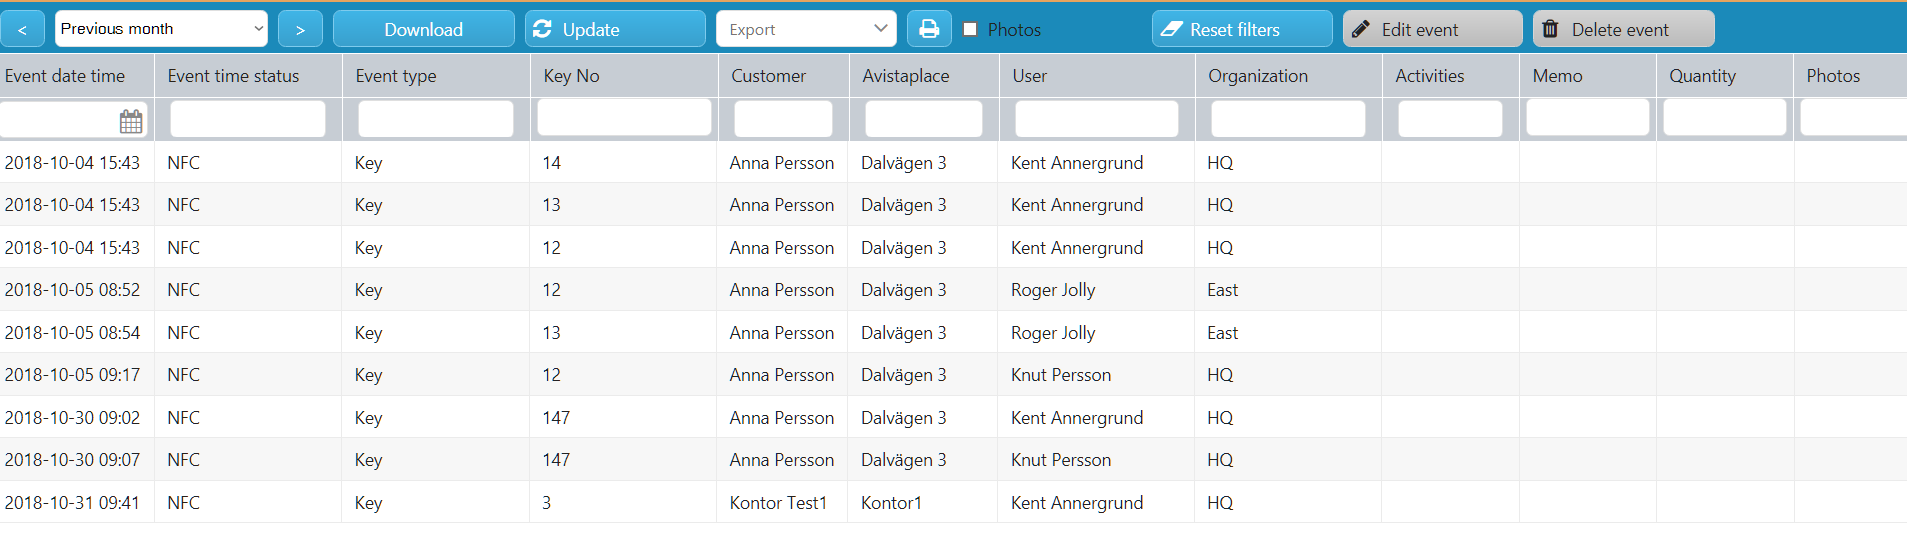Screen dimensions: 1907x545
Task: Sort by Event date time column header
Action: (65, 76)
